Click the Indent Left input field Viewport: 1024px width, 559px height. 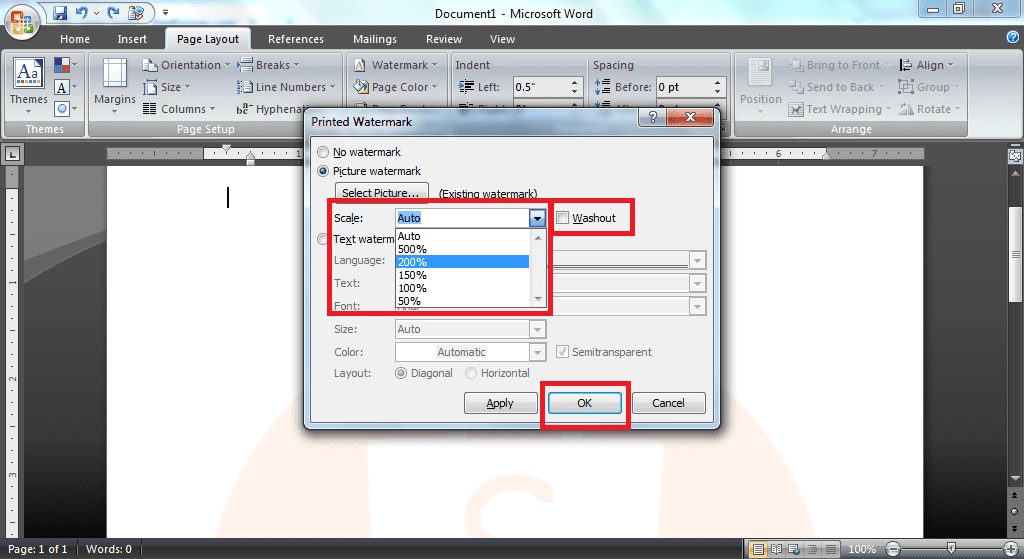coord(541,87)
